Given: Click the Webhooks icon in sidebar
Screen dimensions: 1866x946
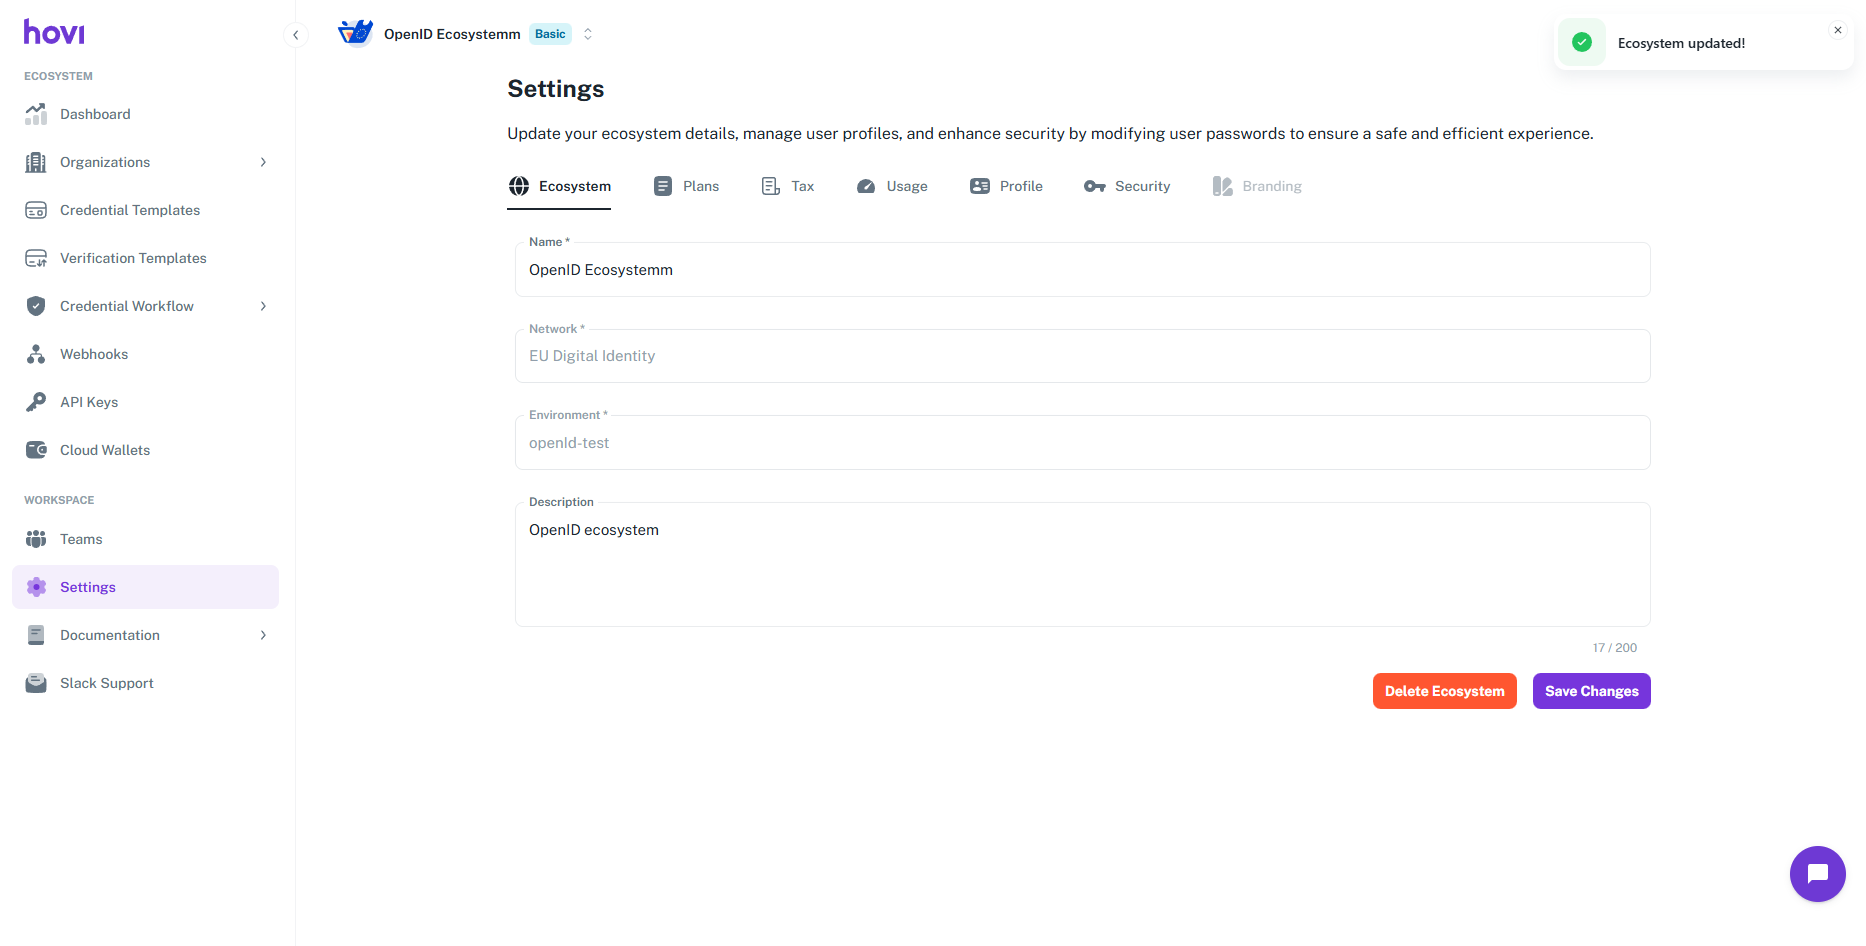Looking at the screenshot, I should click(36, 354).
